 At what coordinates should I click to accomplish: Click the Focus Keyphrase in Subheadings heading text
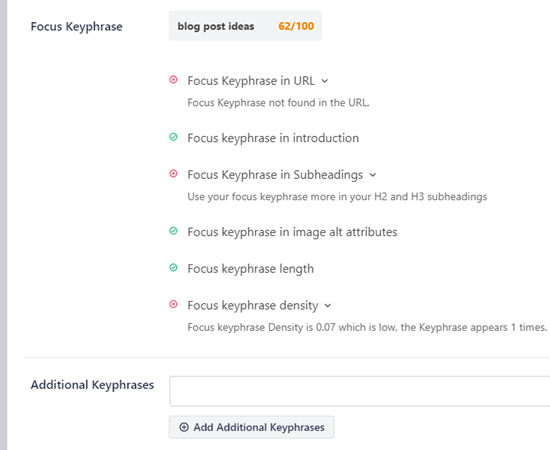275,175
